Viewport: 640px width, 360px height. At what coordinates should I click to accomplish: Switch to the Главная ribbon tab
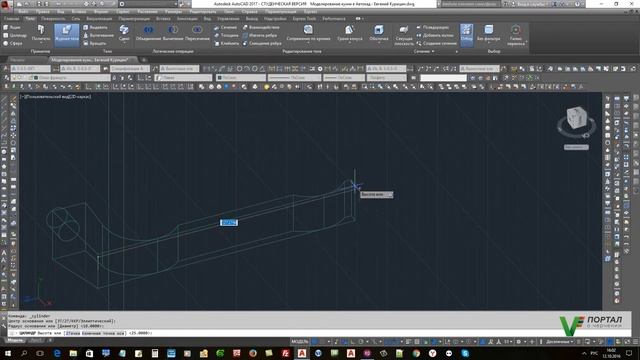11,19
